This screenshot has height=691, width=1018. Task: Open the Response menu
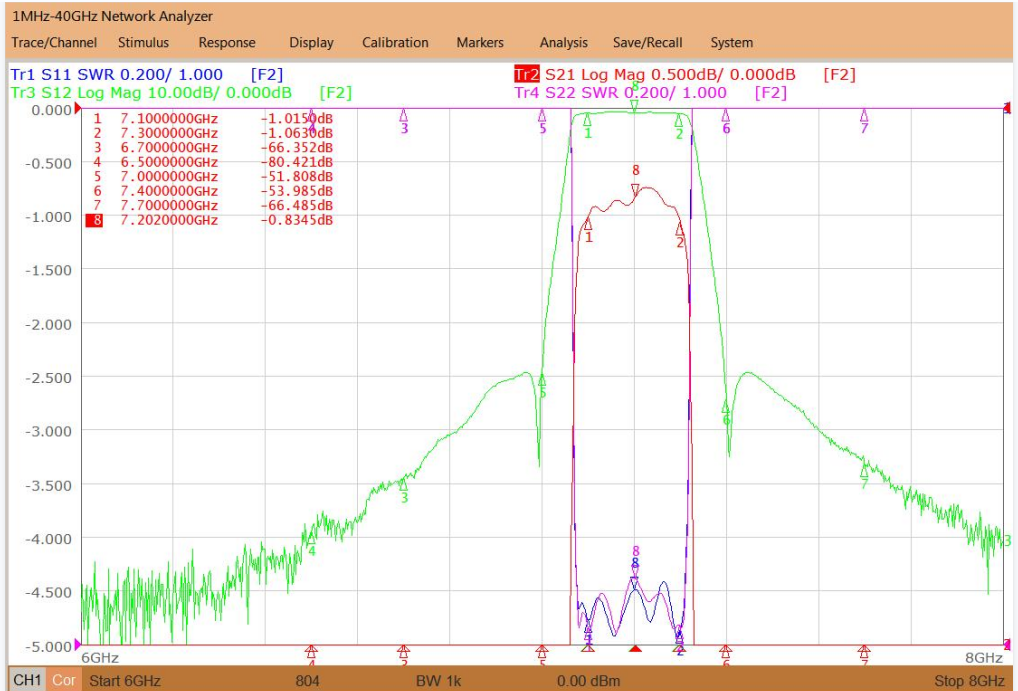(227, 43)
